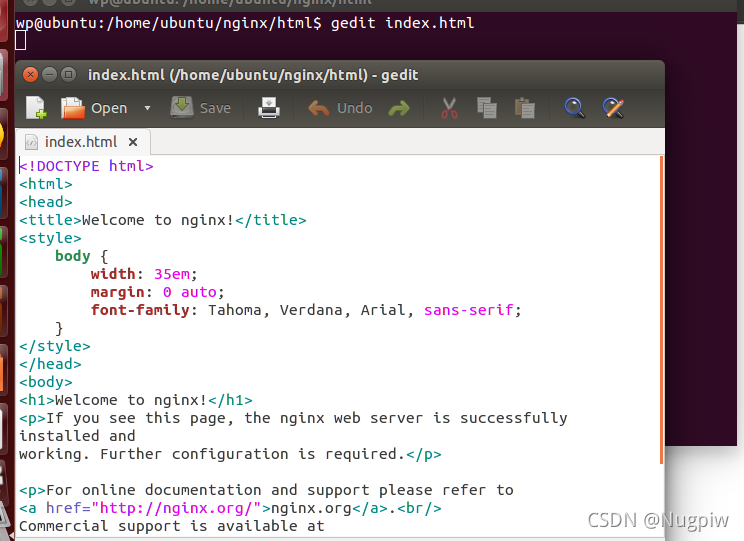Save the index.html file
Image resolution: width=744 pixels, height=541 pixels.
tap(201, 108)
